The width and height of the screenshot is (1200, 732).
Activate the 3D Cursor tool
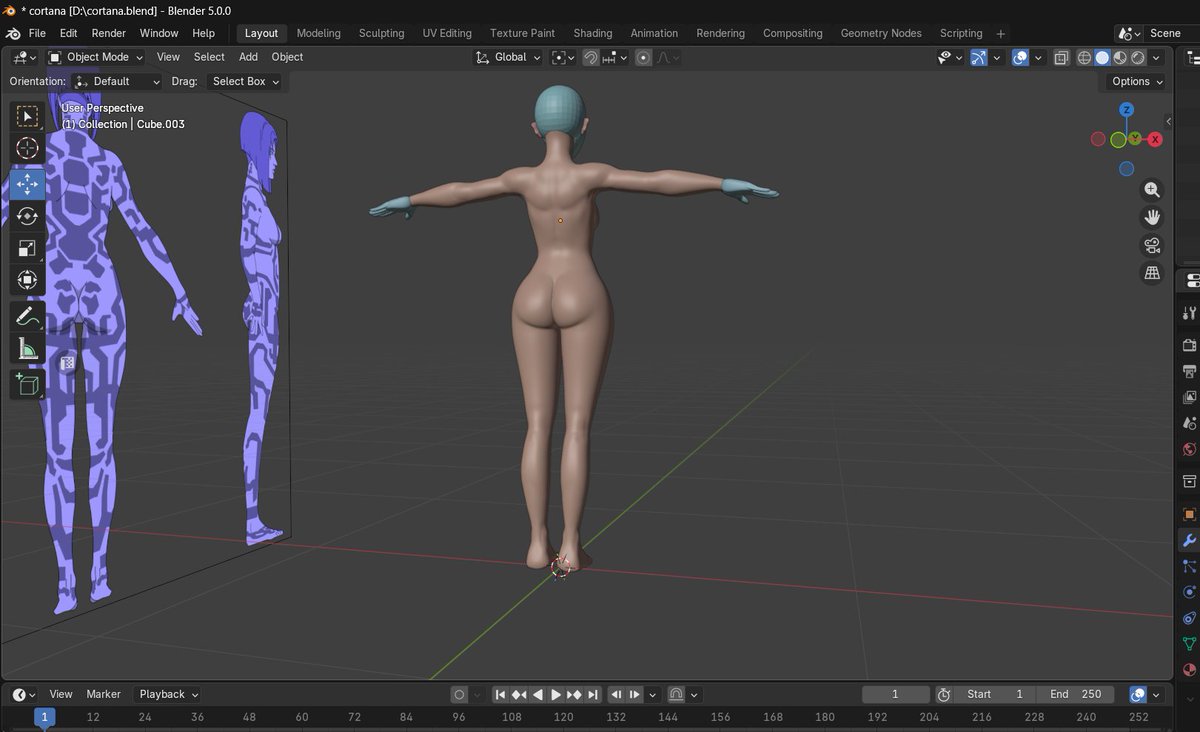pyautogui.click(x=28, y=149)
